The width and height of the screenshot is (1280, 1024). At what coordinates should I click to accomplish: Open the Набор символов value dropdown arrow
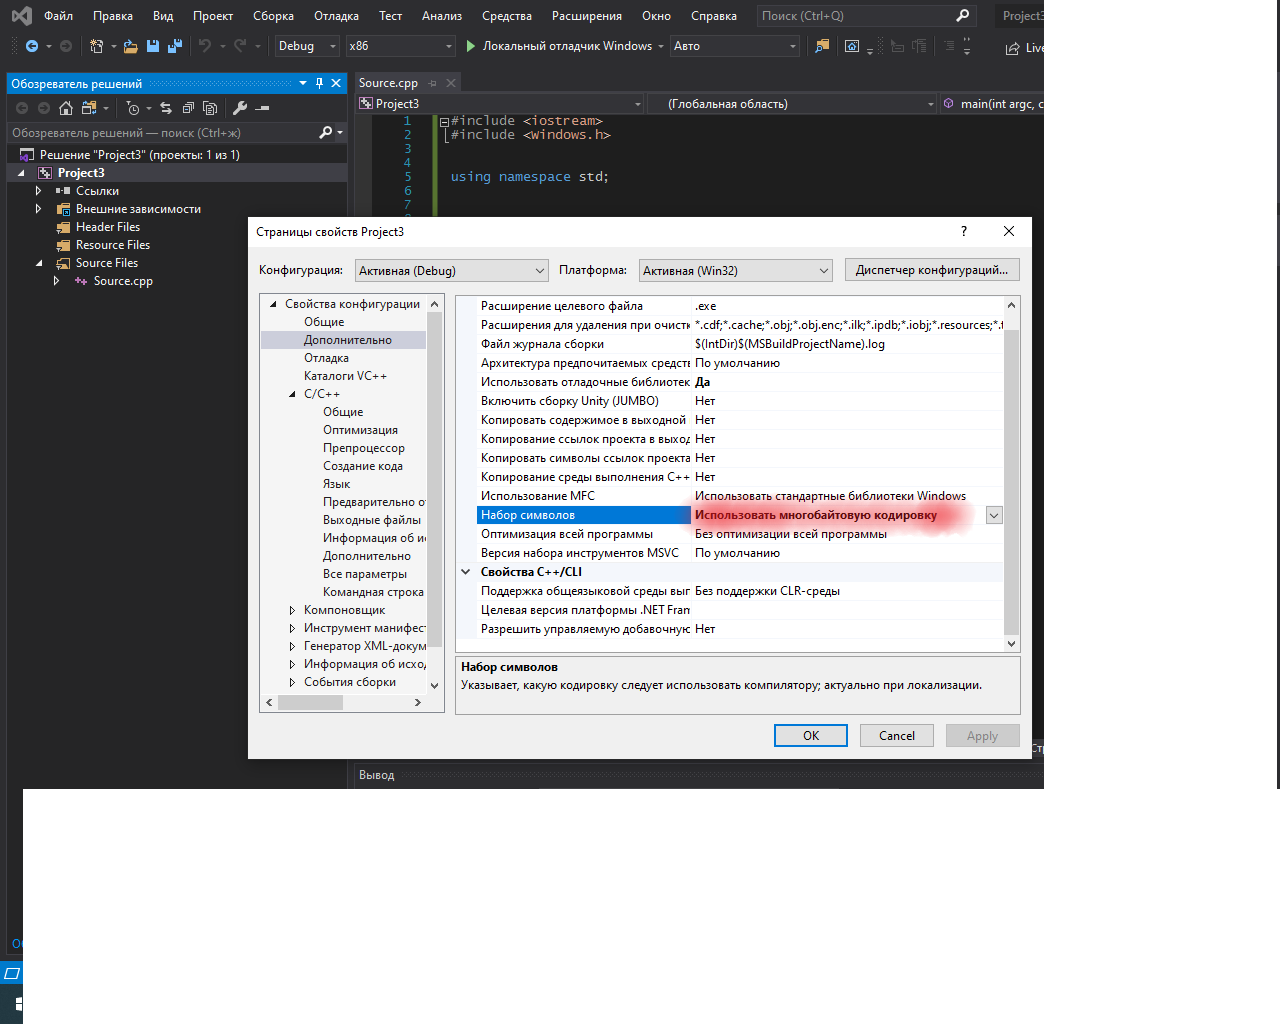pos(994,515)
